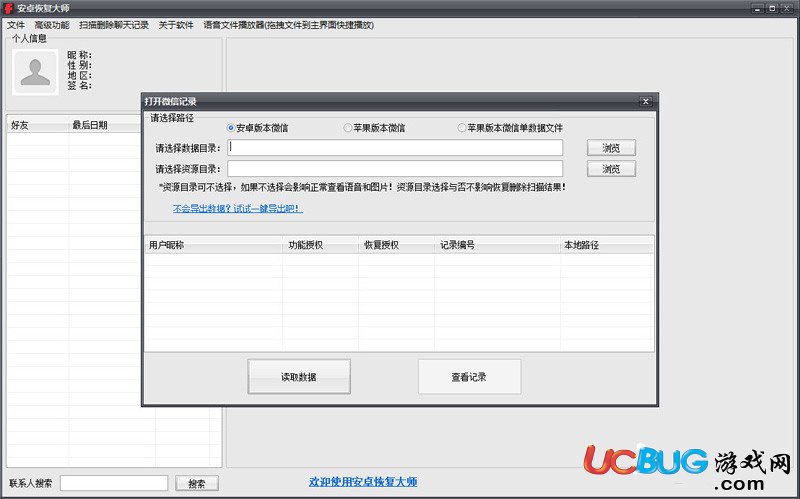Click the 搜索 button
Viewport: 800px width, 499px height.
tap(197, 483)
